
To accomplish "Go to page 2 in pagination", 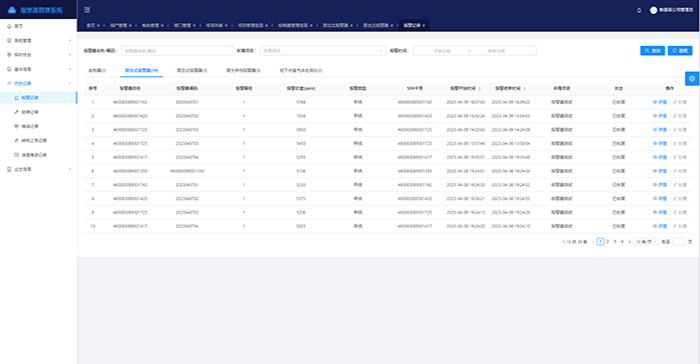I will (x=608, y=242).
